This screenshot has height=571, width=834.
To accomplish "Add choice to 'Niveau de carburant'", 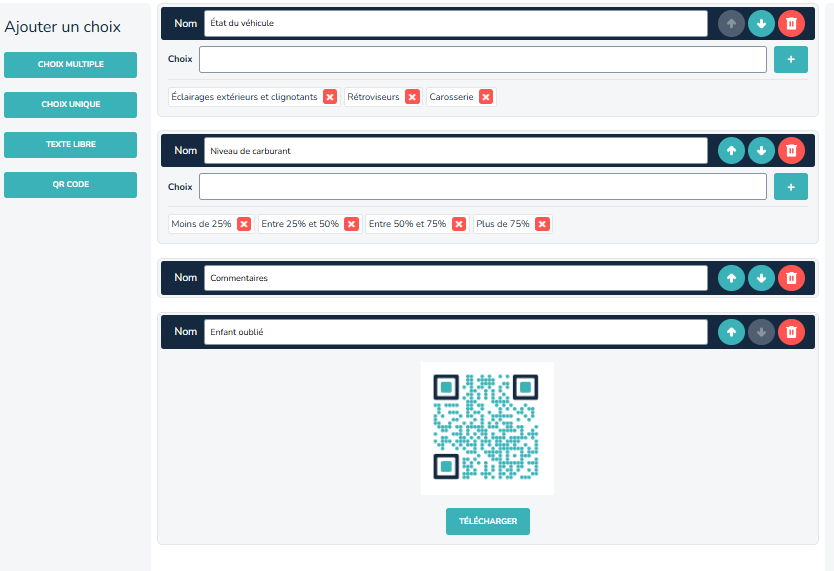I will point(790,187).
